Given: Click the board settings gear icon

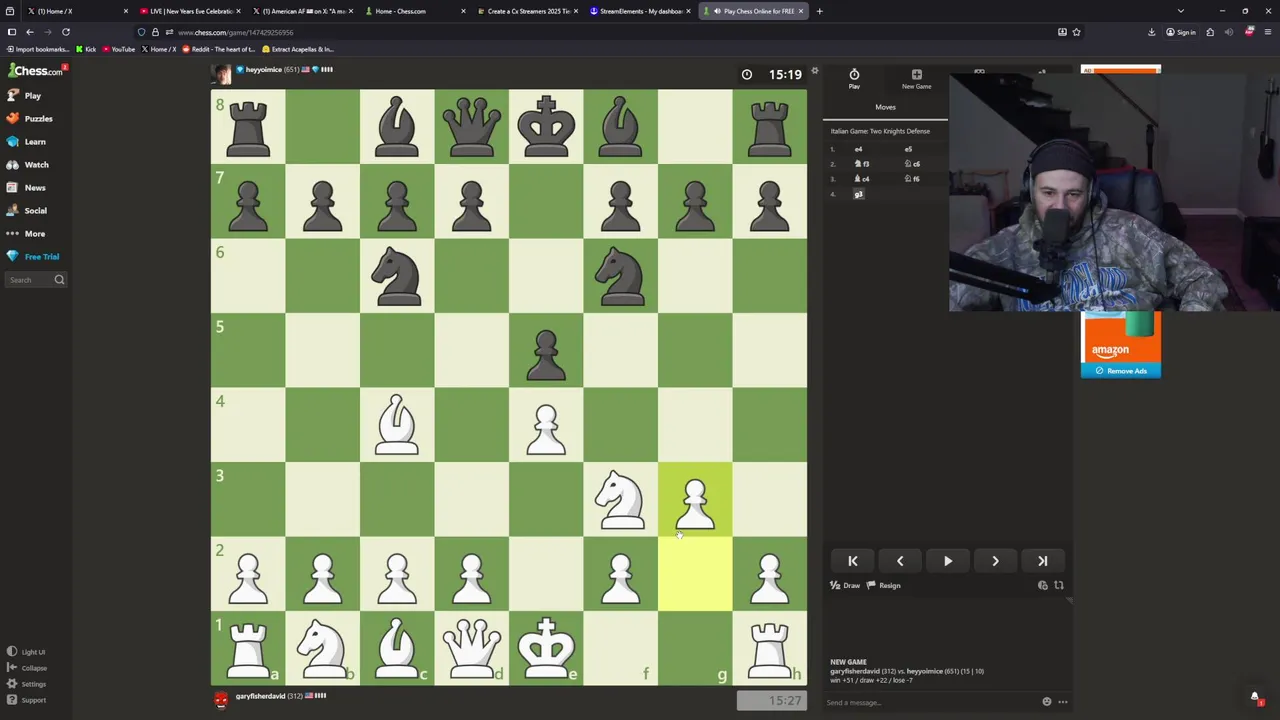Looking at the screenshot, I should (815, 71).
